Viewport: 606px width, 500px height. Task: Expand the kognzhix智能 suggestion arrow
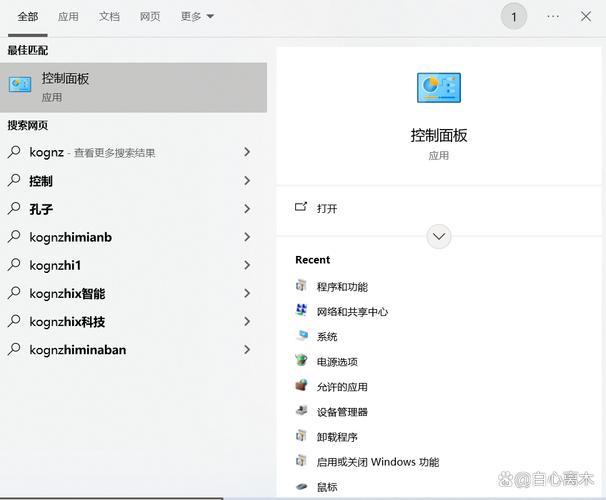point(247,293)
